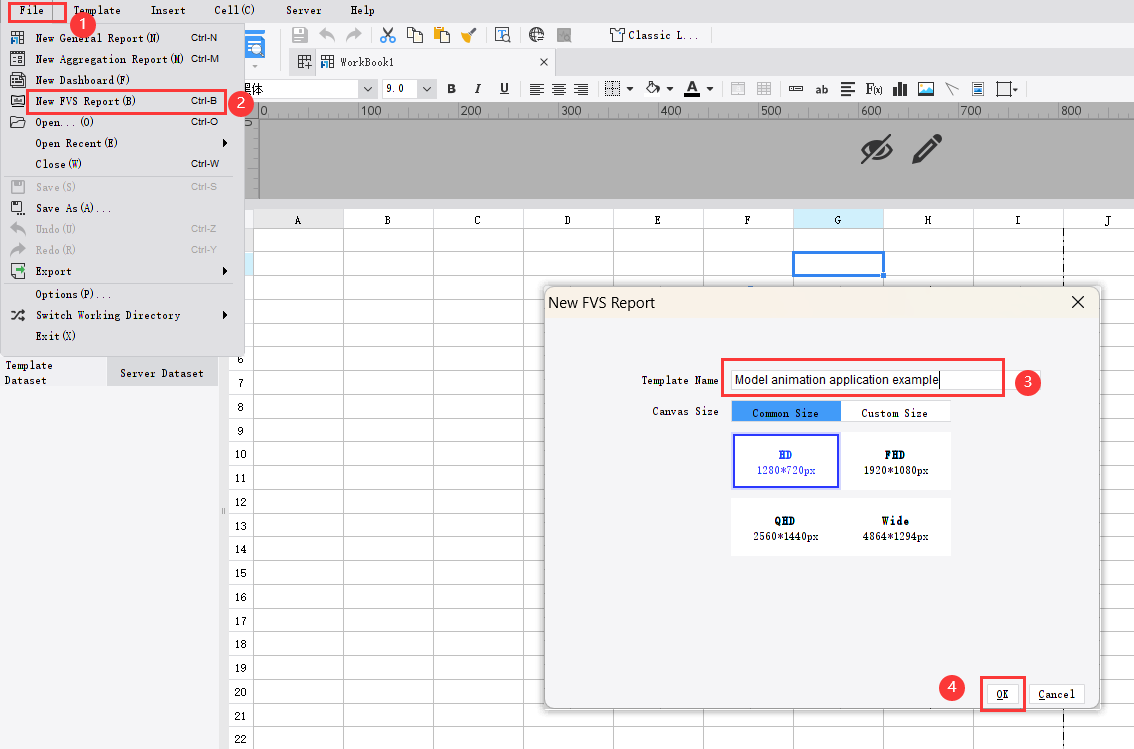The width and height of the screenshot is (1134, 749).
Task: Click the Redo arrow icon
Action: [353, 34]
